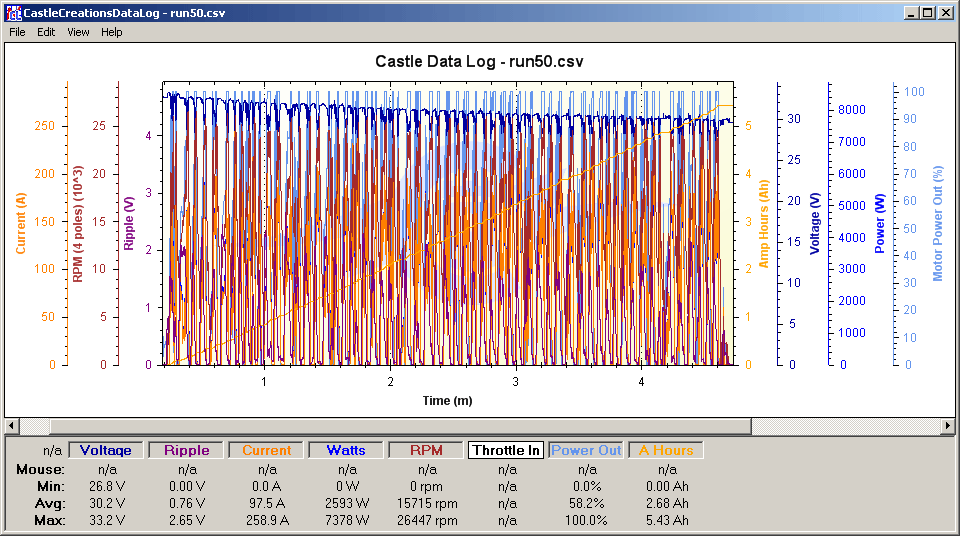This screenshot has height=536, width=960.
Task: Toggle the Ripple series button
Action: (186, 450)
